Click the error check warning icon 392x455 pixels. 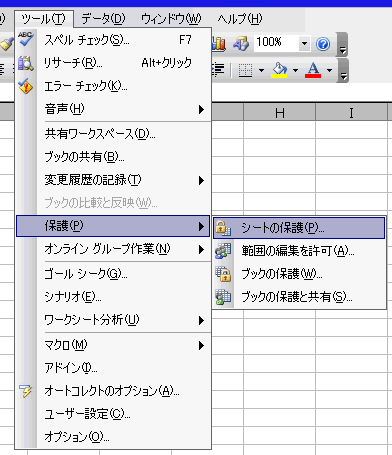coord(26,86)
